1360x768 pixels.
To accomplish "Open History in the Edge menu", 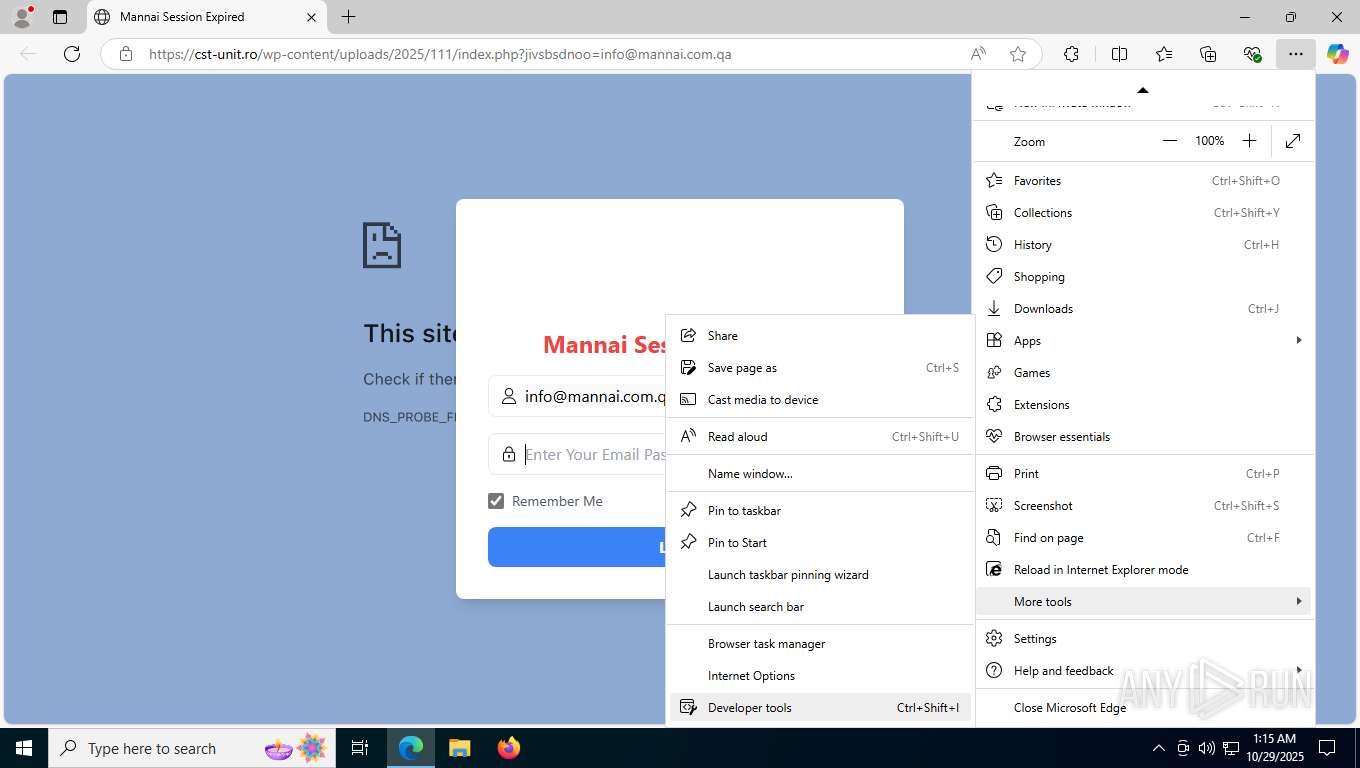I will (x=1143, y=245).
